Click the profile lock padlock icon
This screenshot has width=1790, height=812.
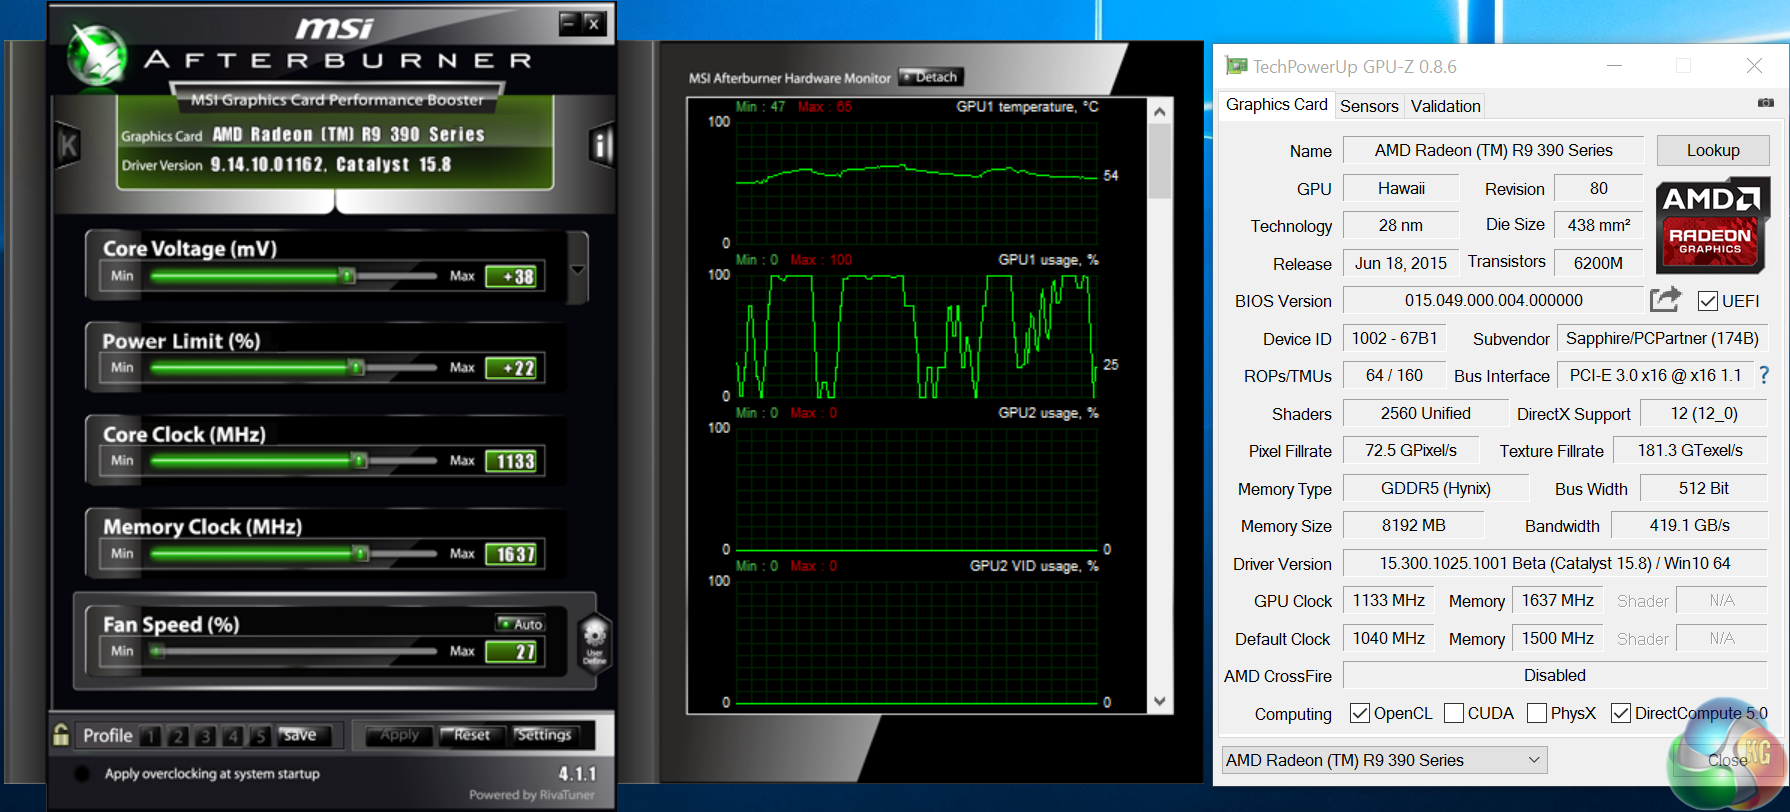click(x=61, y=735)
